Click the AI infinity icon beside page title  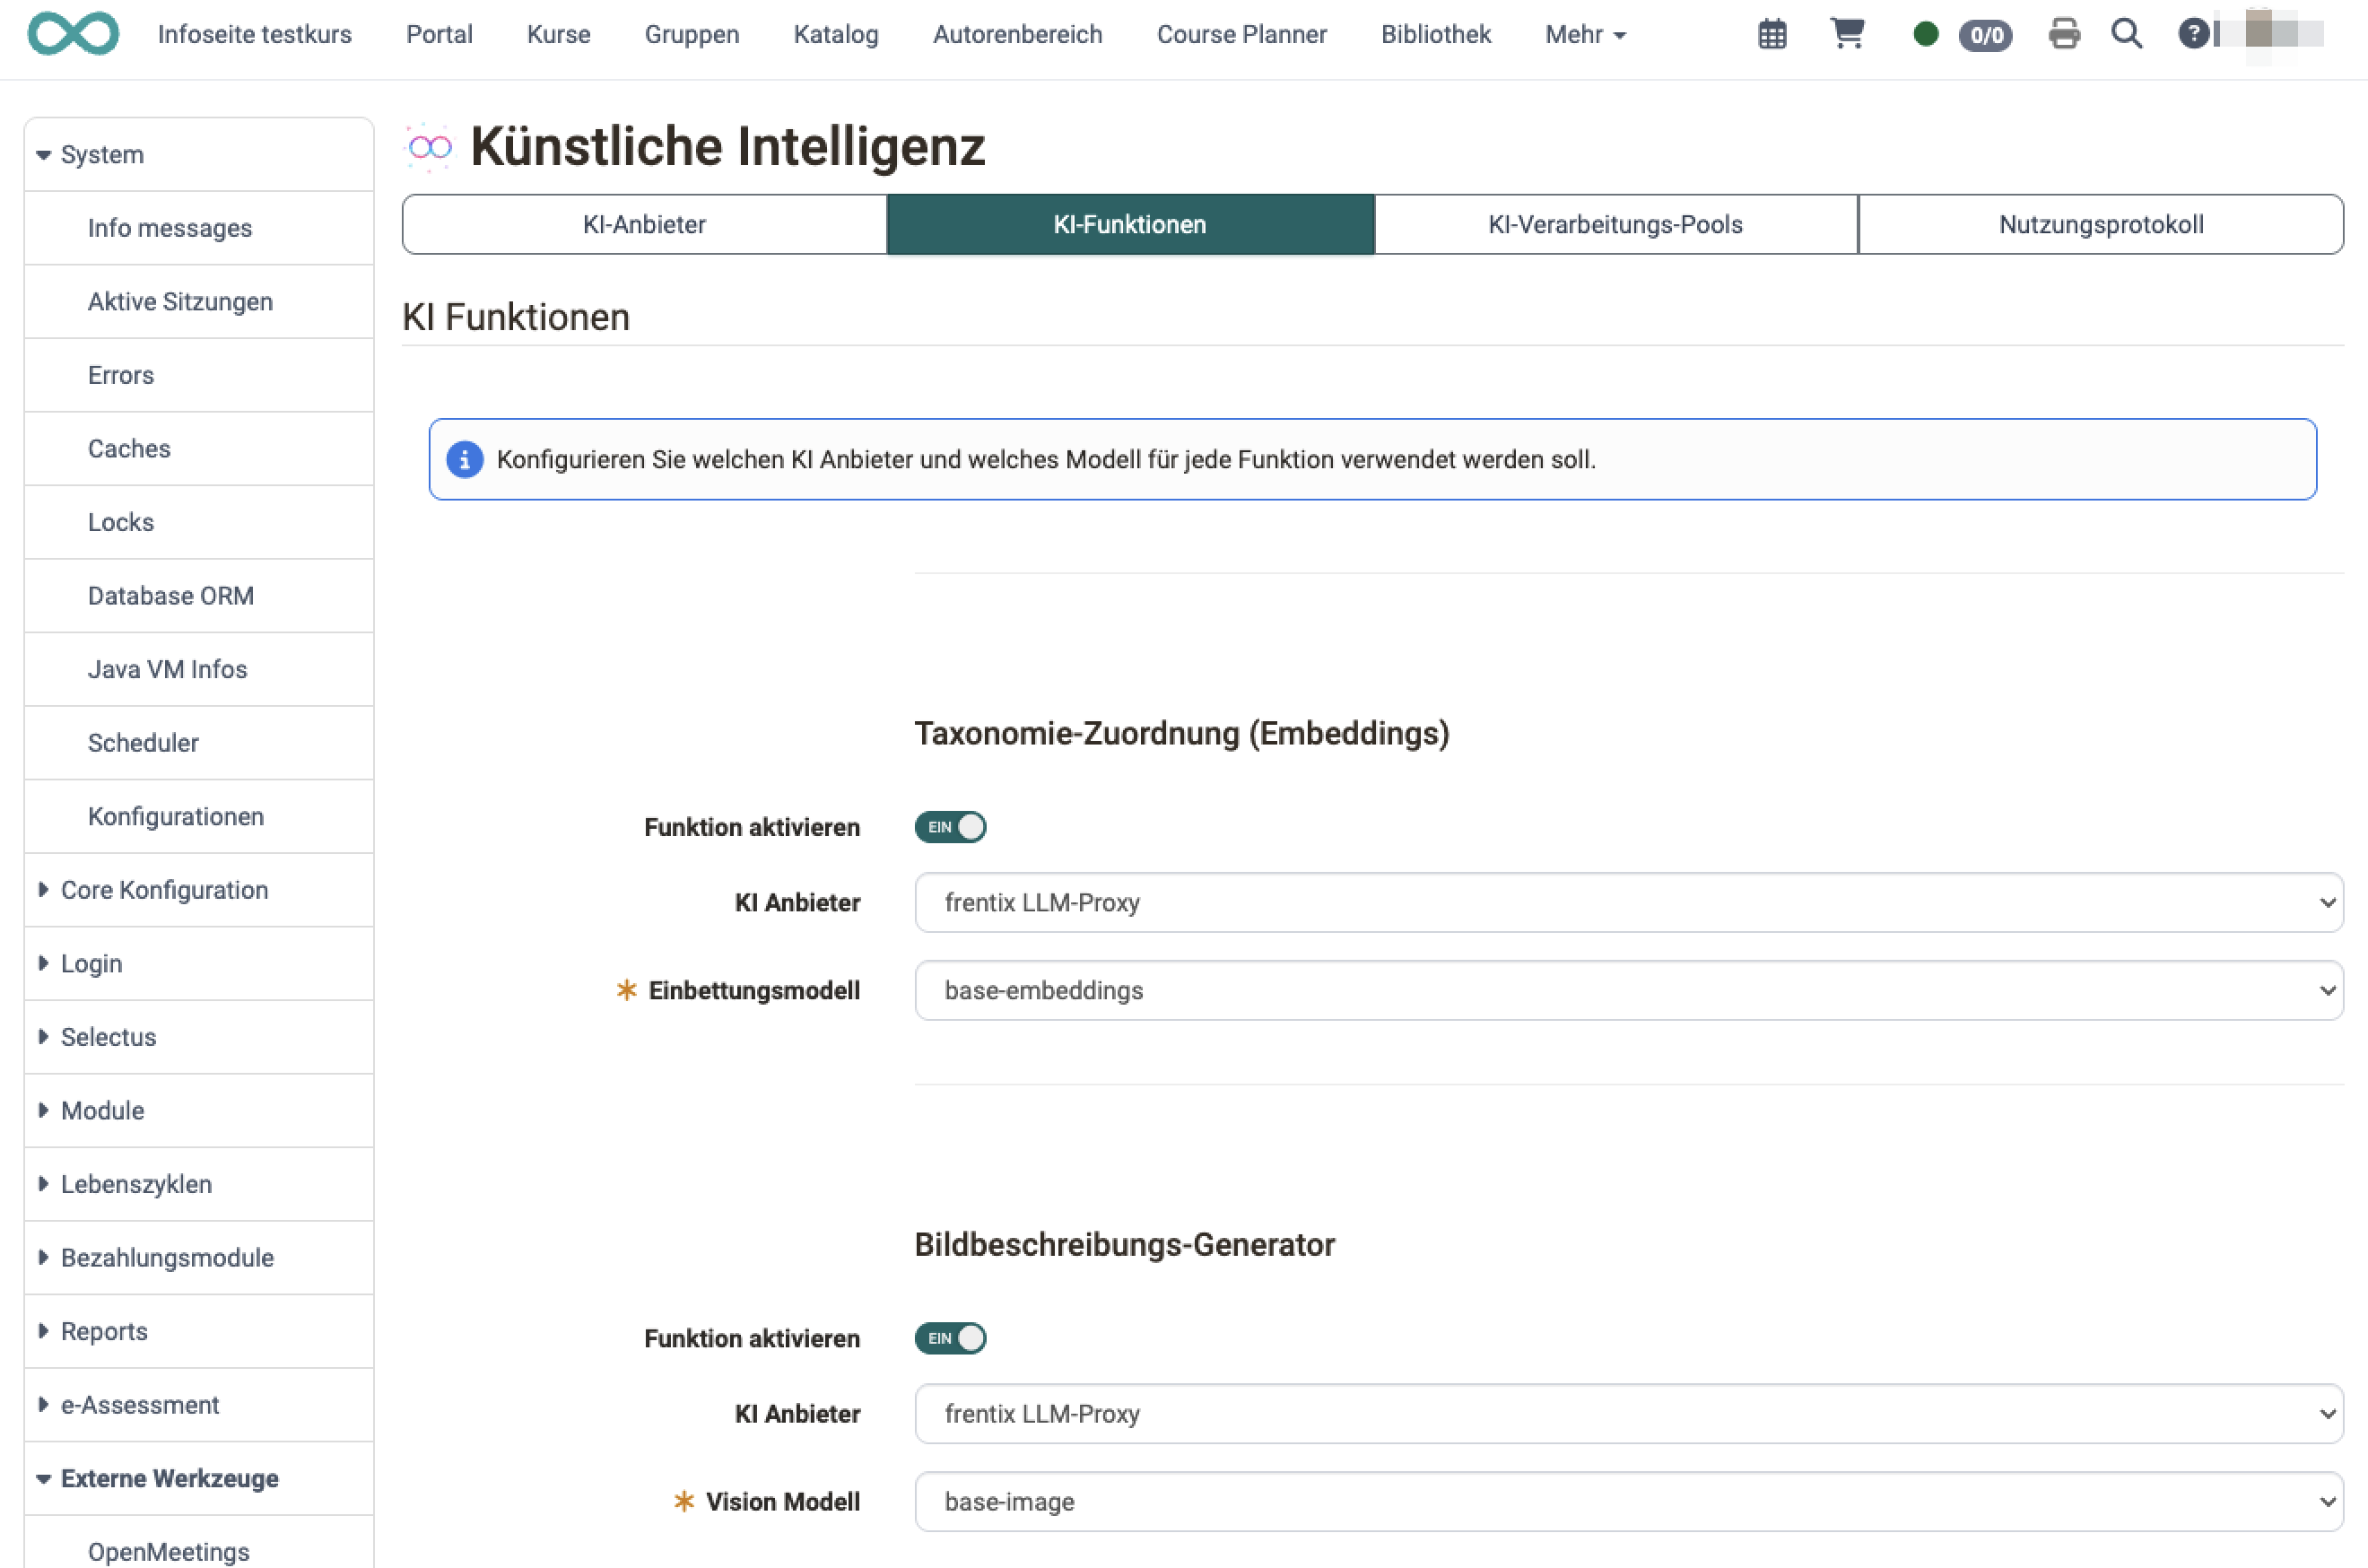[x=430, y=148]
